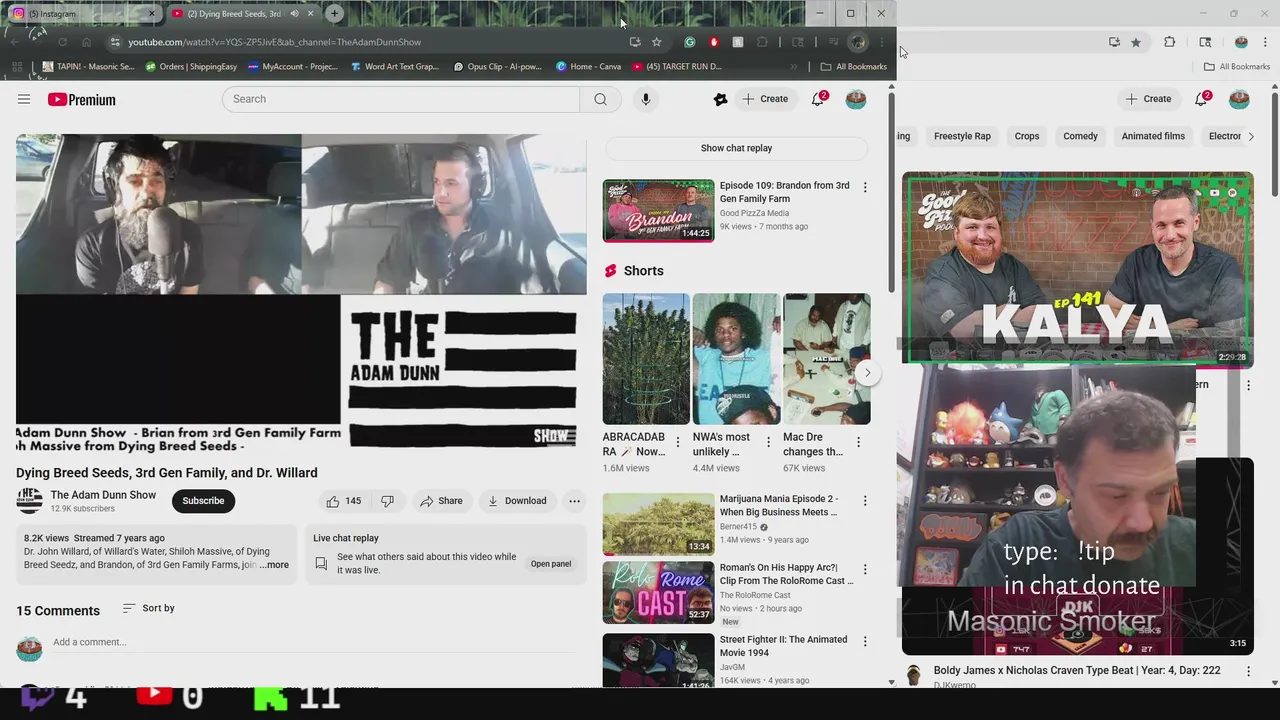Open the live chat replay panel

[551, 564]
